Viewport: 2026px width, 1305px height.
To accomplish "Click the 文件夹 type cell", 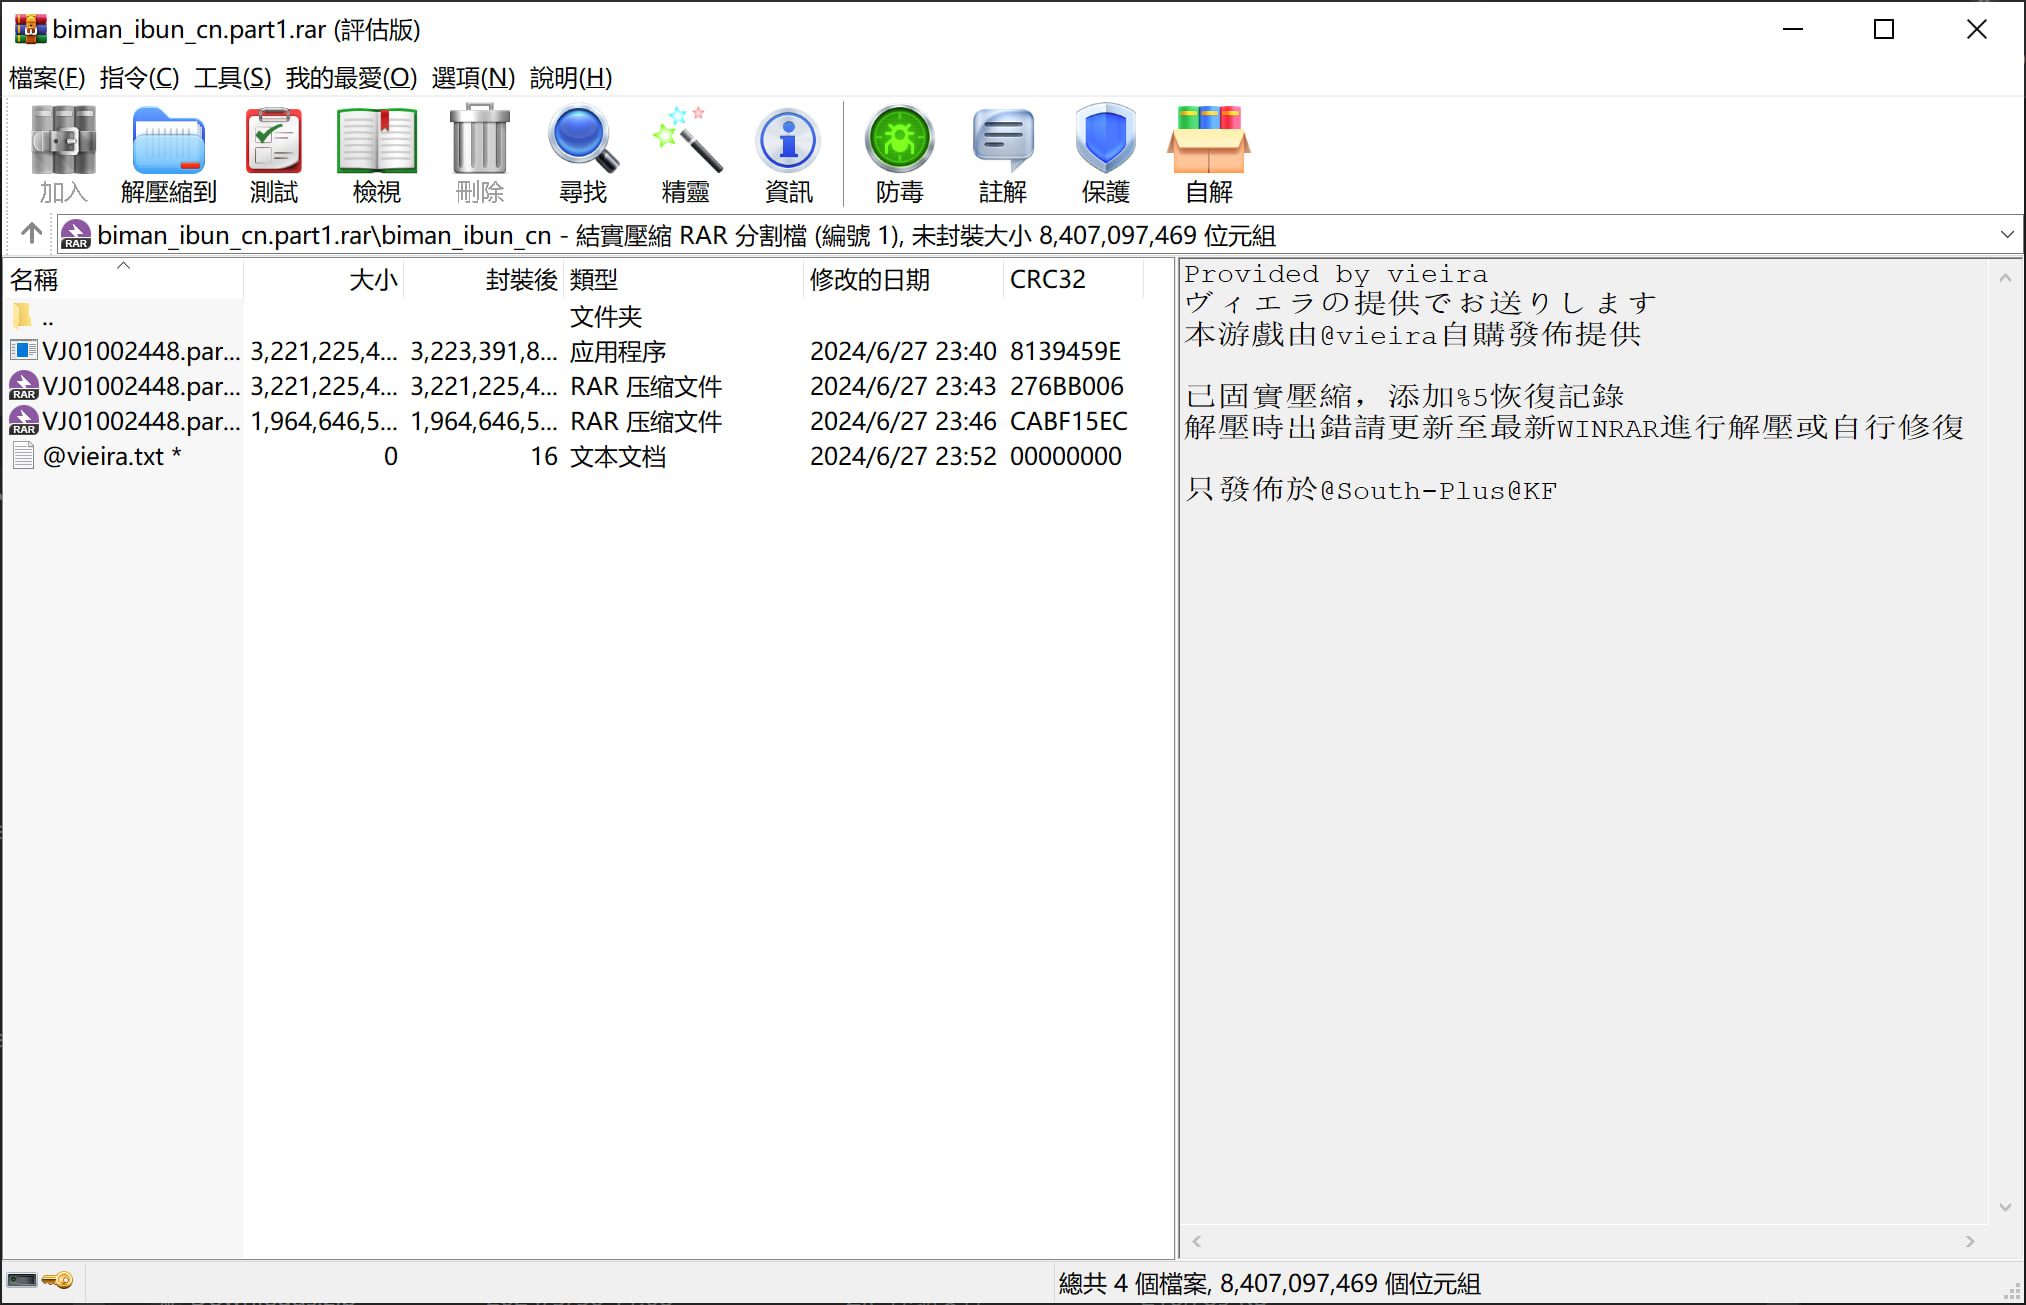I will click(606, 317).
